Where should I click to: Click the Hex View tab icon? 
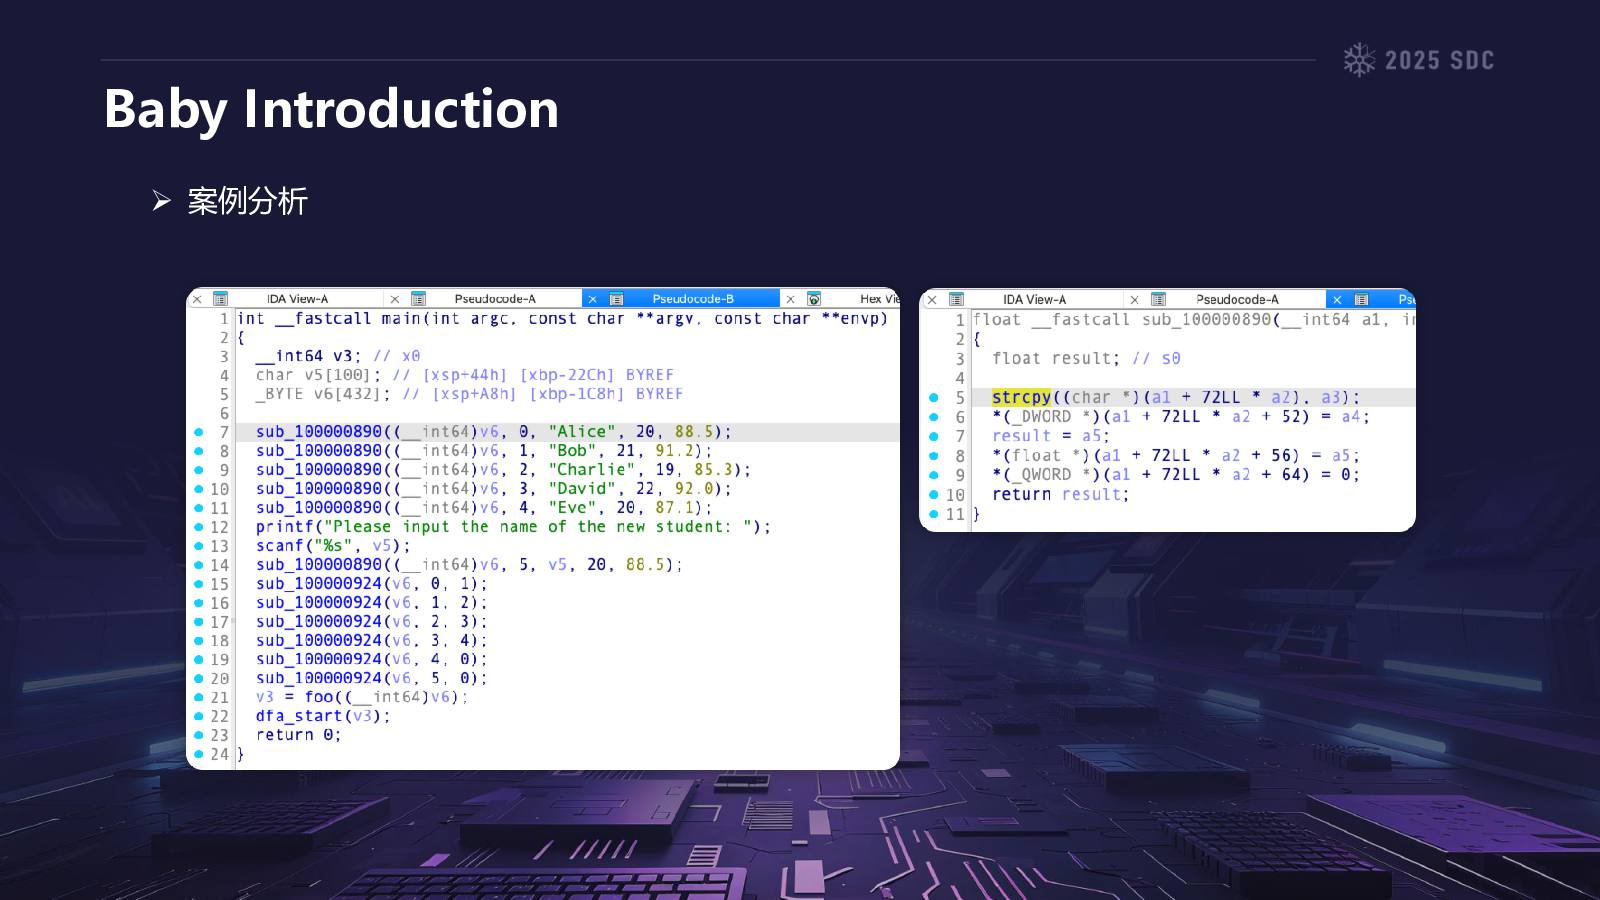pyautogui.click(x=814, y=299)
